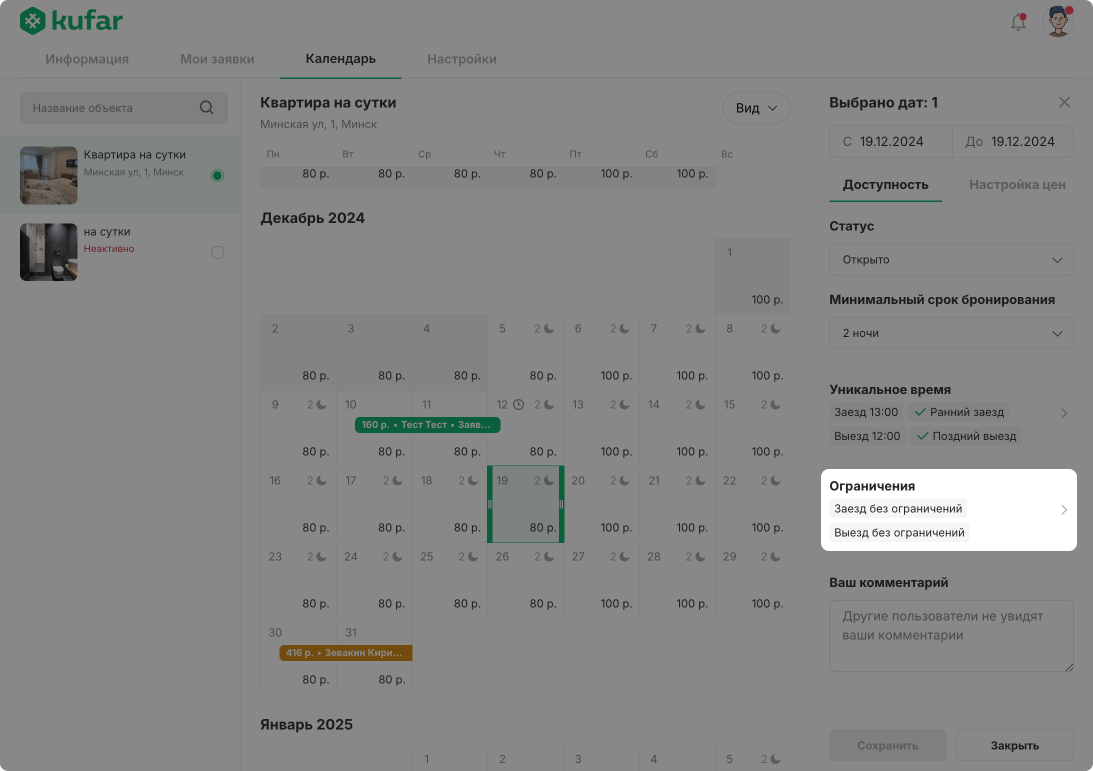This screenshot has height=771, width=1093.
Task: Click the checkmark next to Поздний выезд
Action: (922, 436)
